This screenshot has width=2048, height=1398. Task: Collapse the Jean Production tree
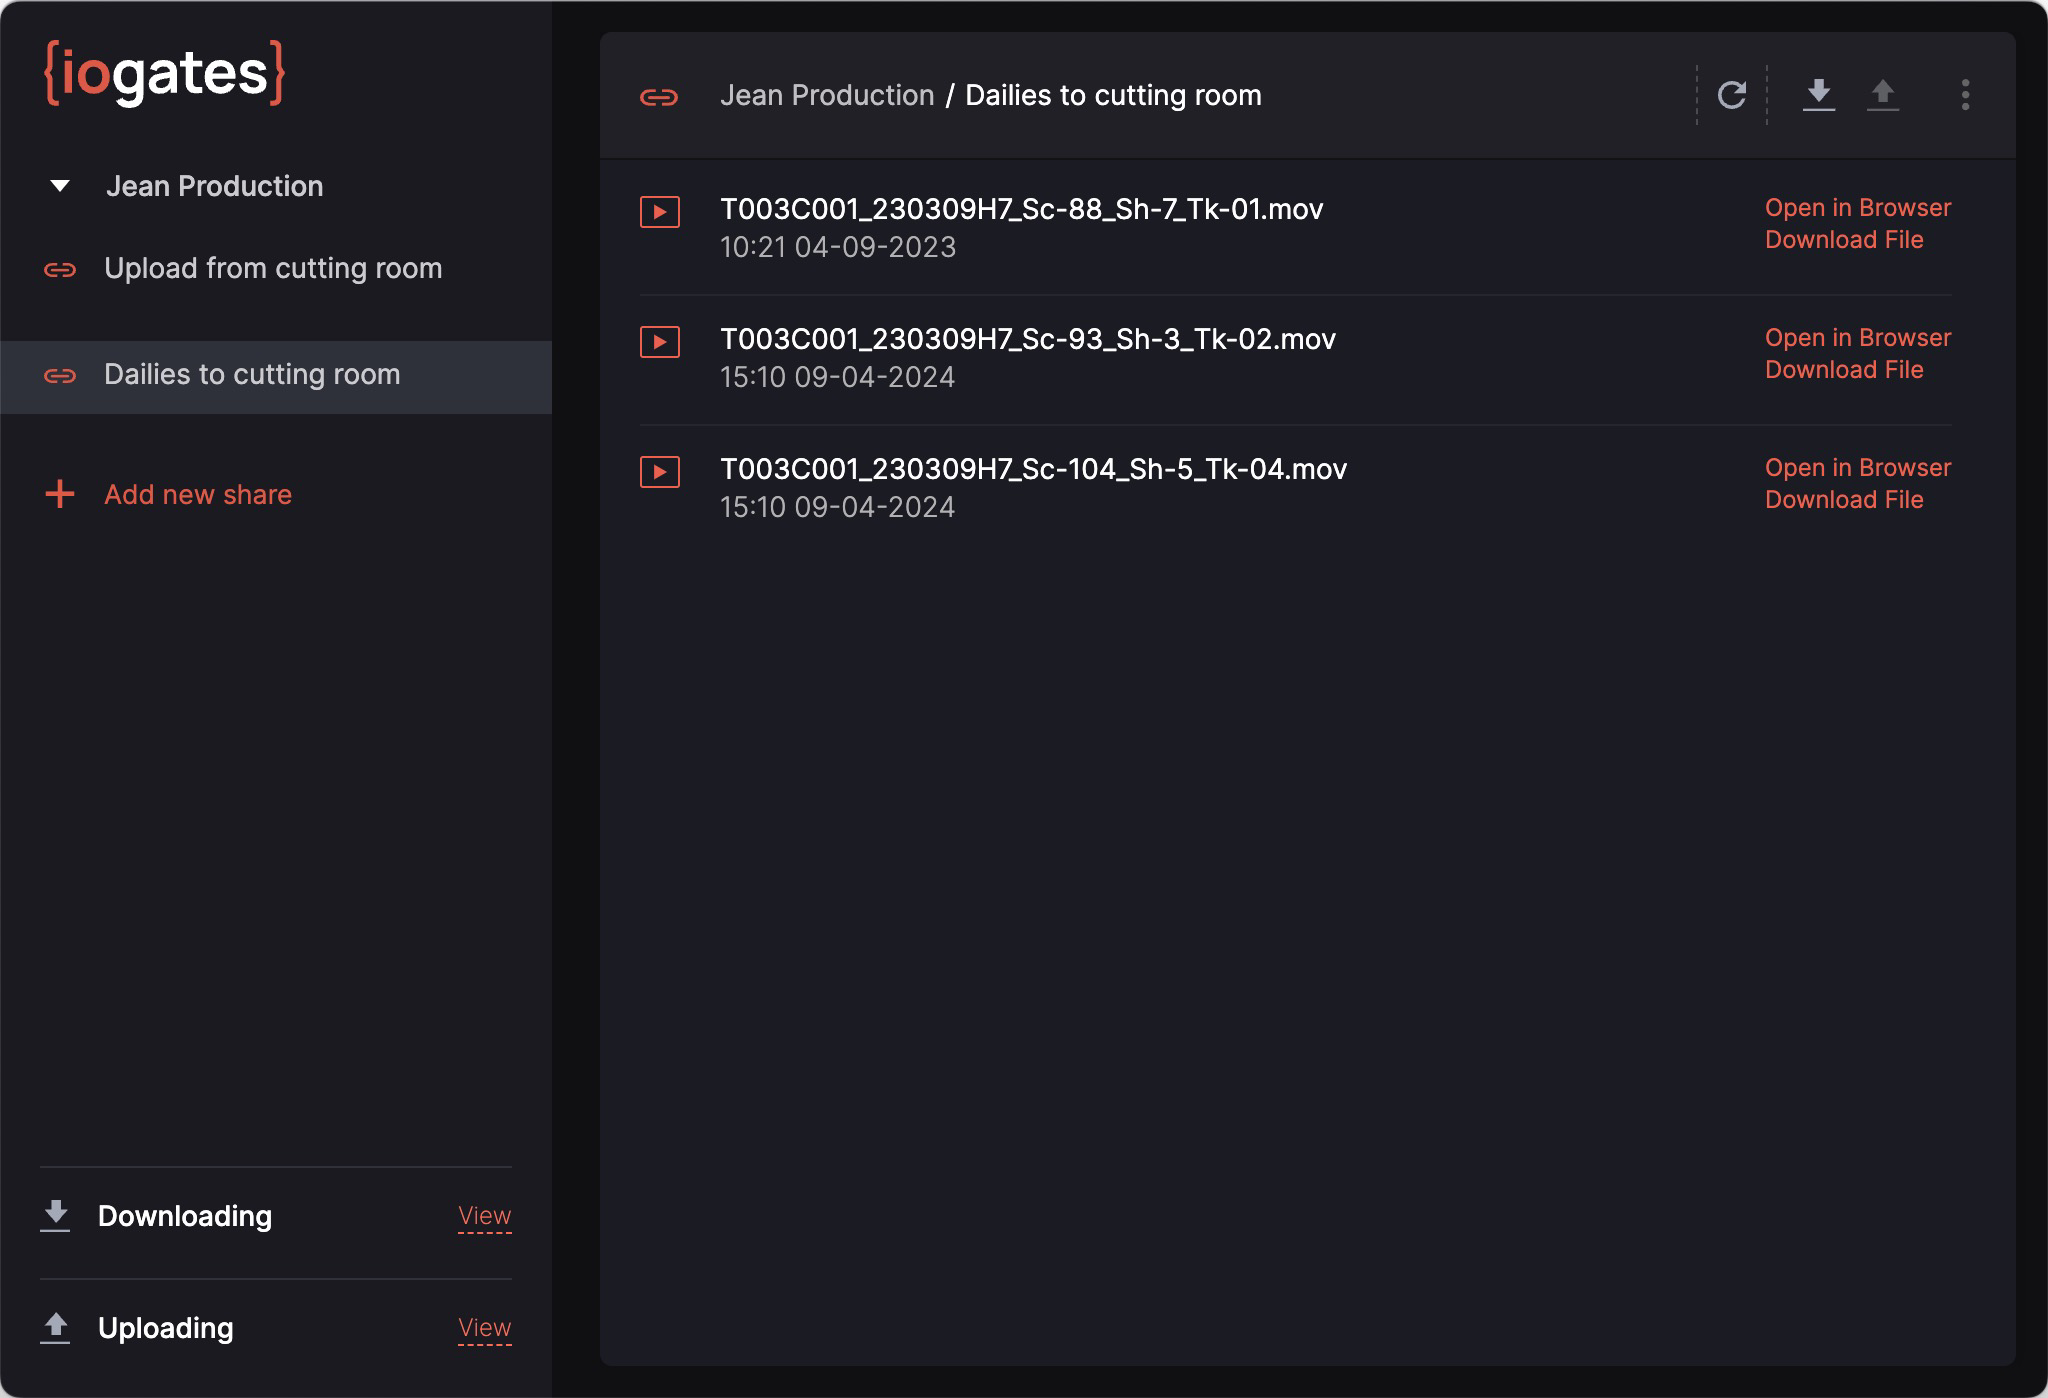click(60, 186)
